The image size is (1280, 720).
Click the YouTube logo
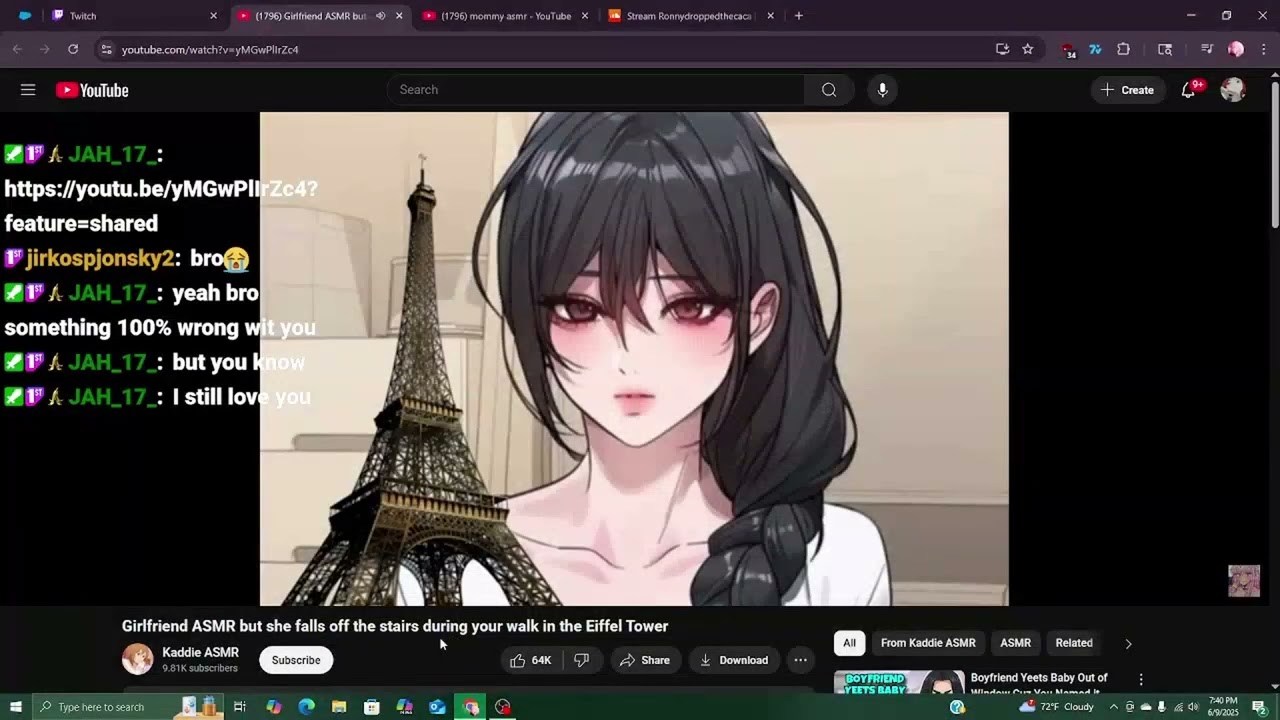click(92, 90)
